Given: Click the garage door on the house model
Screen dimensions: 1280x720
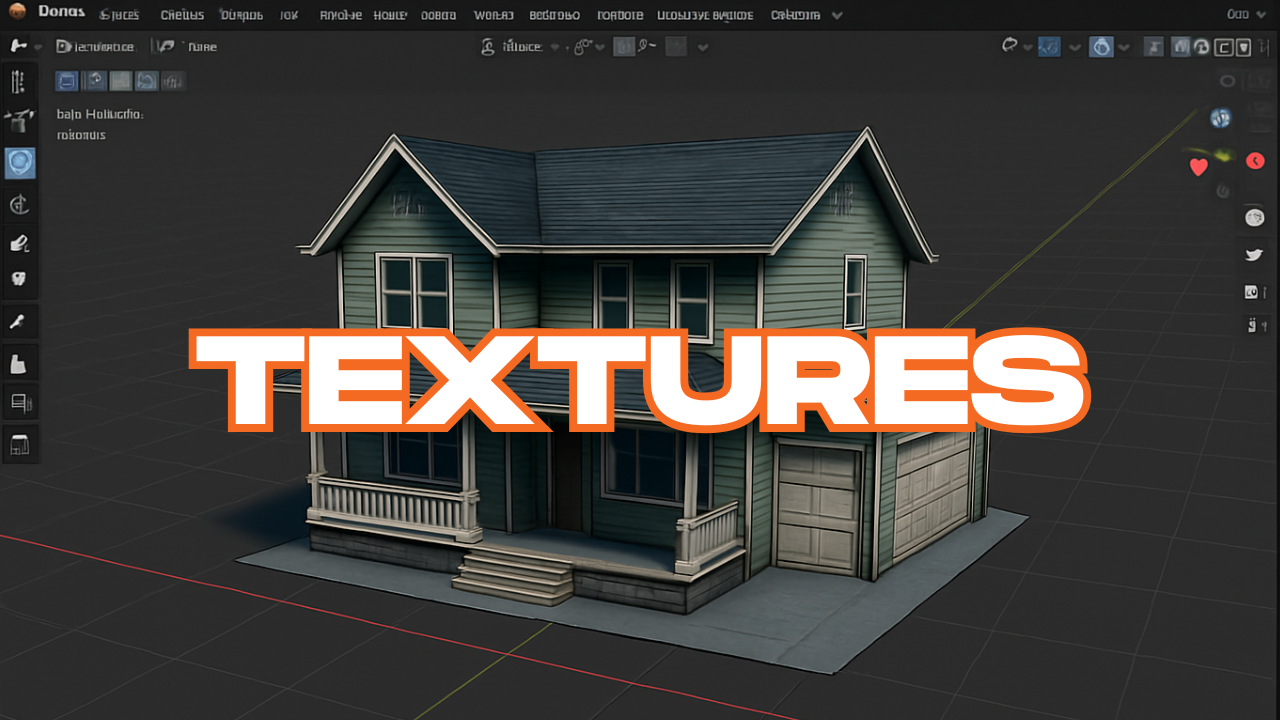Looking at the screenshot, I should [819, 508].
